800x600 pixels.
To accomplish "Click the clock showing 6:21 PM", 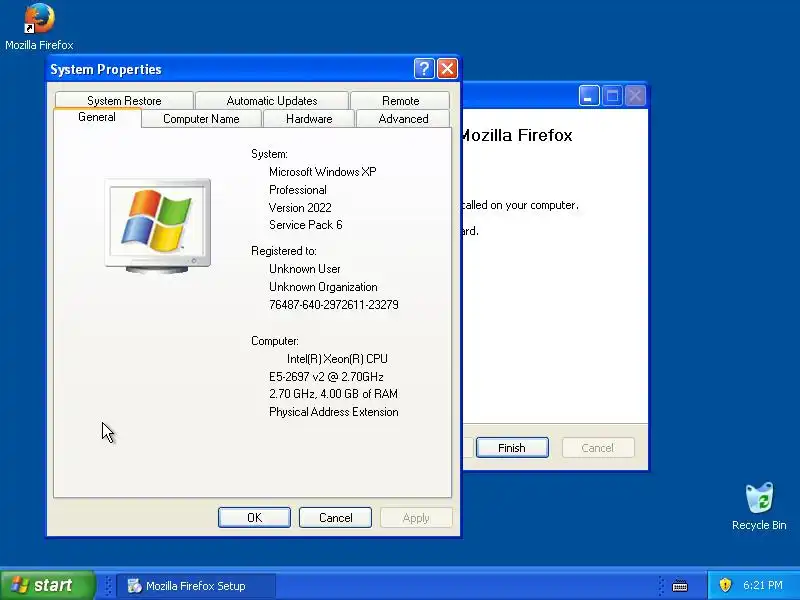I will [x=763, y=585].
